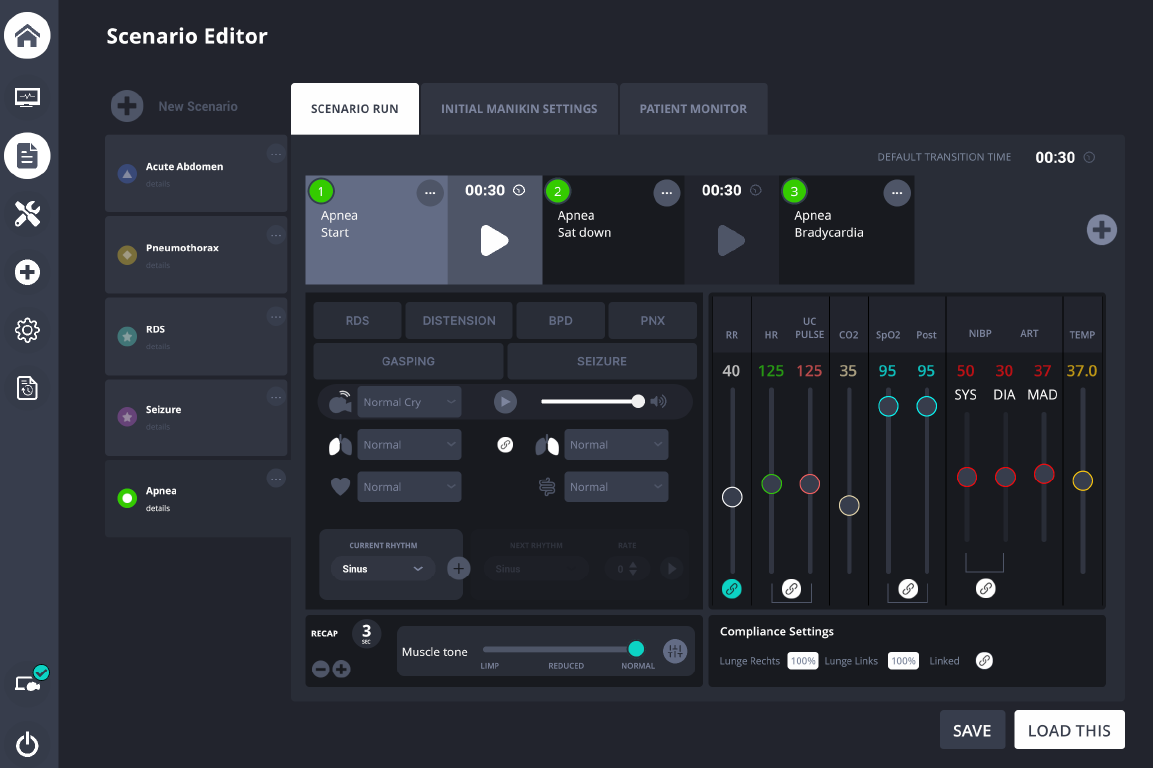Viewport: 1153px width, 768px height.
Task: Add a new scenario step at end
Action: point(1101,230)
